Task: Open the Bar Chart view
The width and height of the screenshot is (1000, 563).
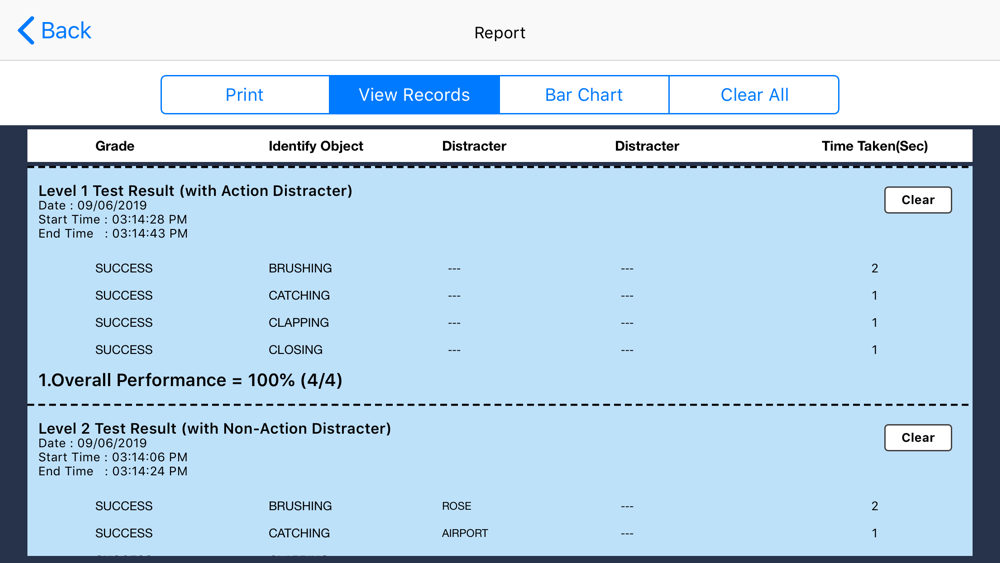Action: click(x=584, y=95)
